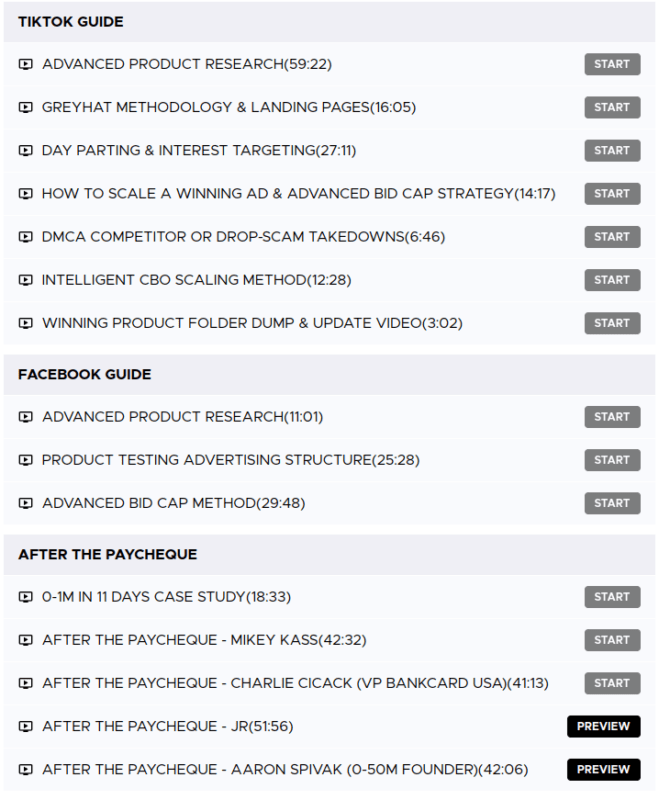Screen dimensions: 659x800
Task: Click video icon next to Advanced Bid Cap Method
Action: 25,503
